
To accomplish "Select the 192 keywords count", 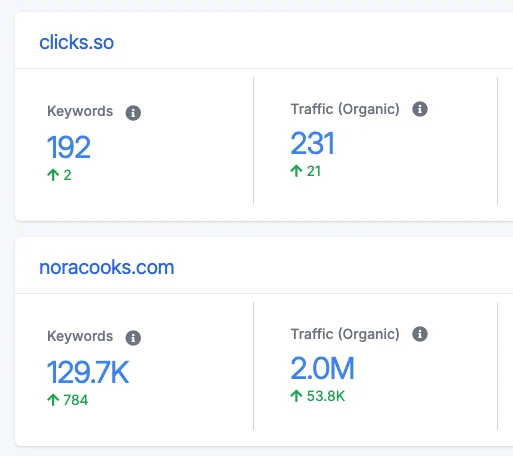I will (69, 147).
